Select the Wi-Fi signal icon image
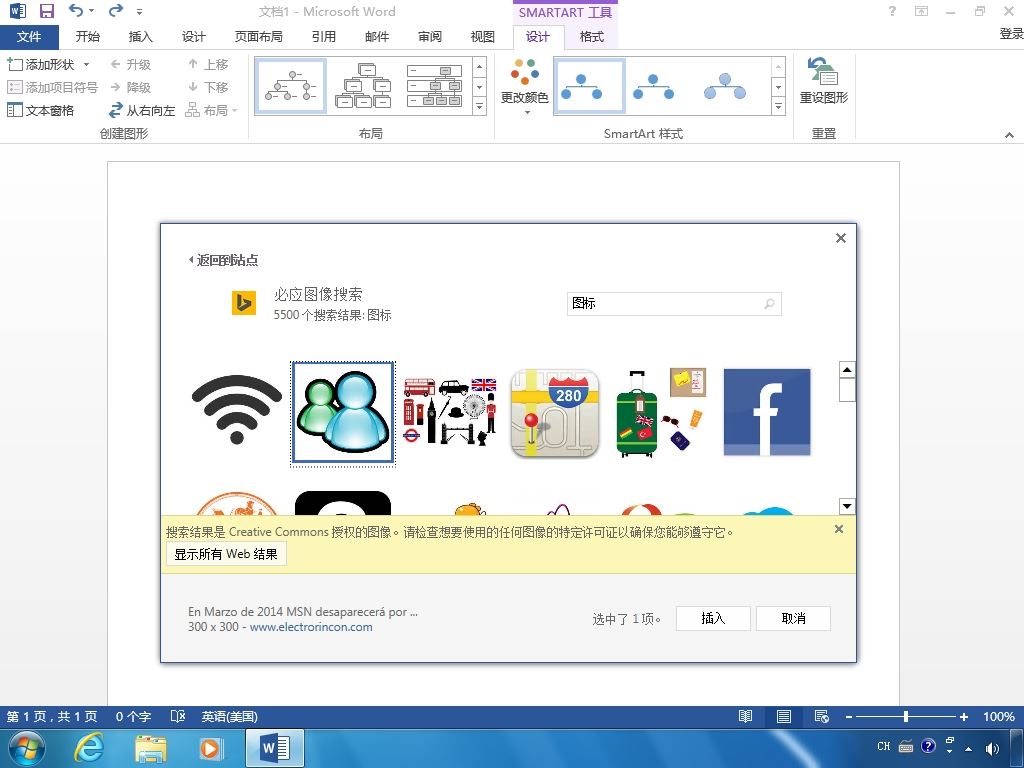Screen dimensions: 1024x768 click(x=236, y=411)
